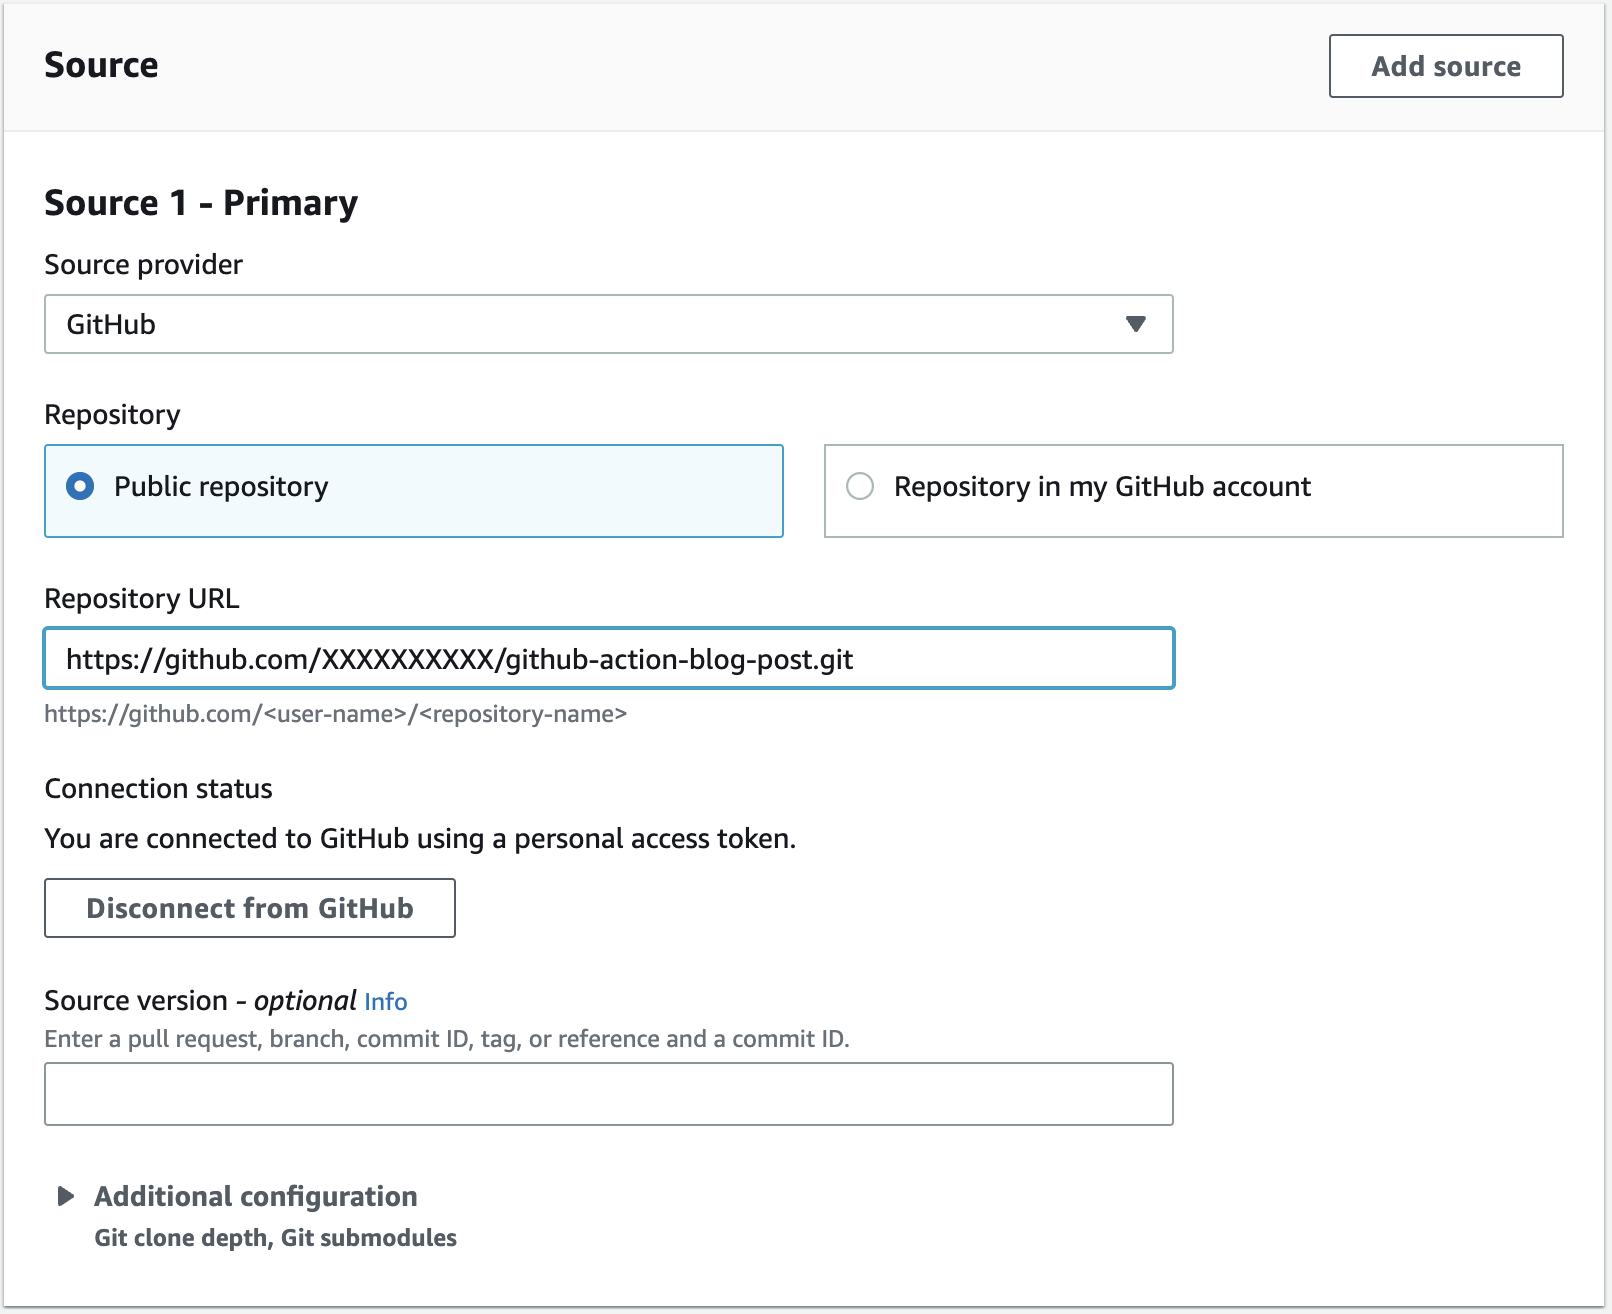This screenshot has height=1314, width=1612.
Task: Click inside the Repository URL input box
Action: pos(606,658)
